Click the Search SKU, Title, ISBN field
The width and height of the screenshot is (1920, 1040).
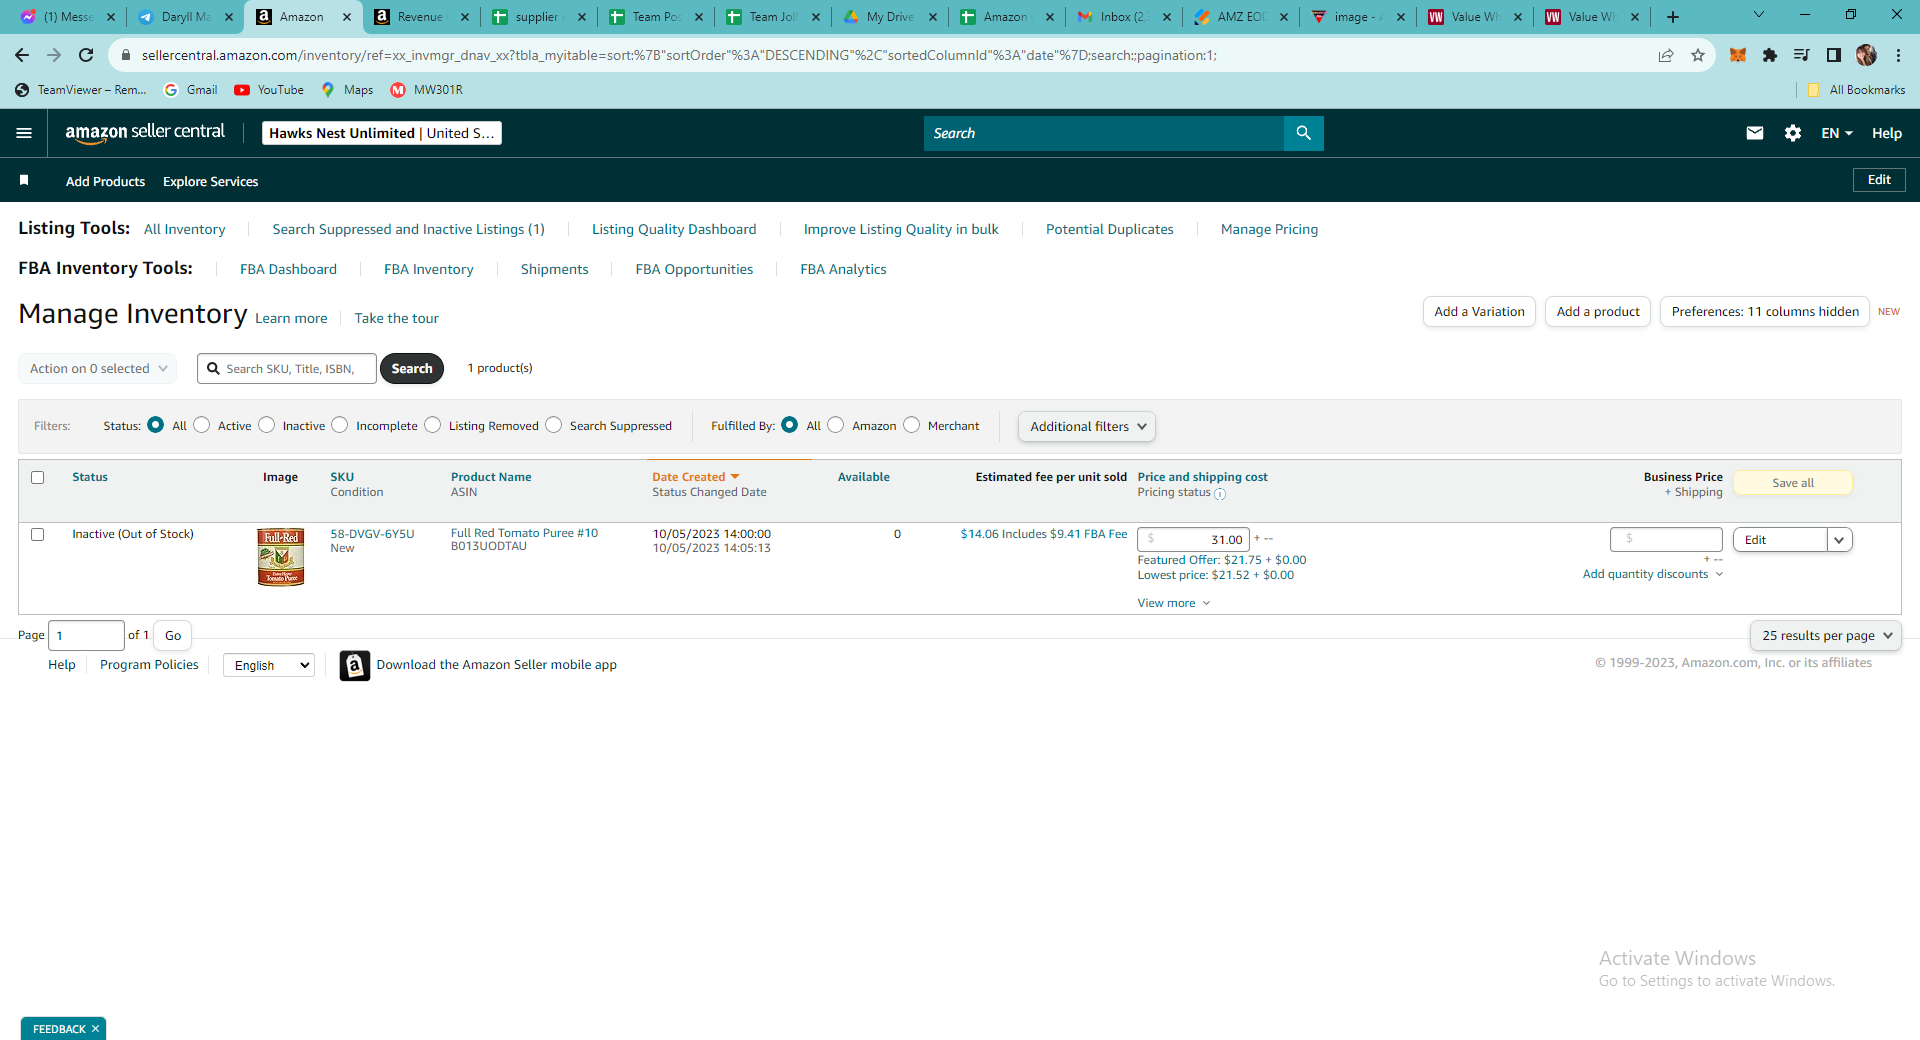click(x=287, y=368)
